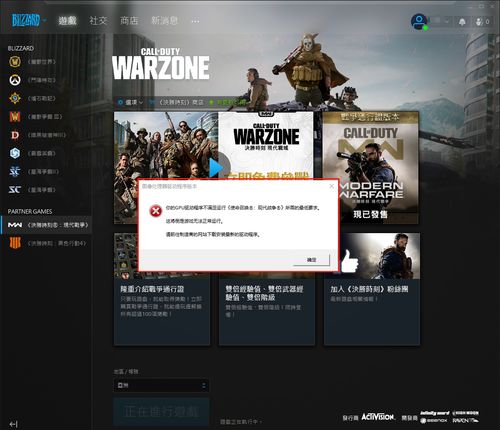The width and height of the screenshot is (500, 430).
Task: Open the region selection dropdown
Action: coord(161,385)
